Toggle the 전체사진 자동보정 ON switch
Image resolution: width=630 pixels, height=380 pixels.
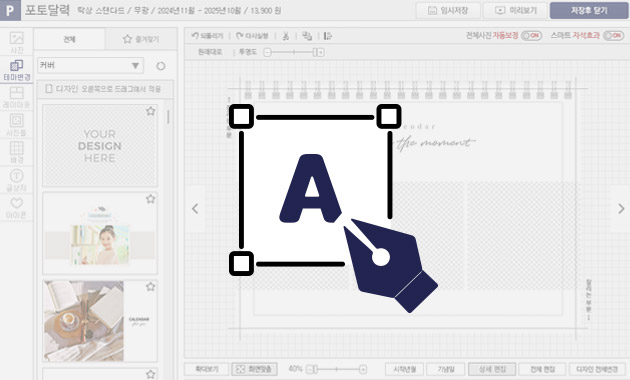pyautogui.click(x=532, y=36)
